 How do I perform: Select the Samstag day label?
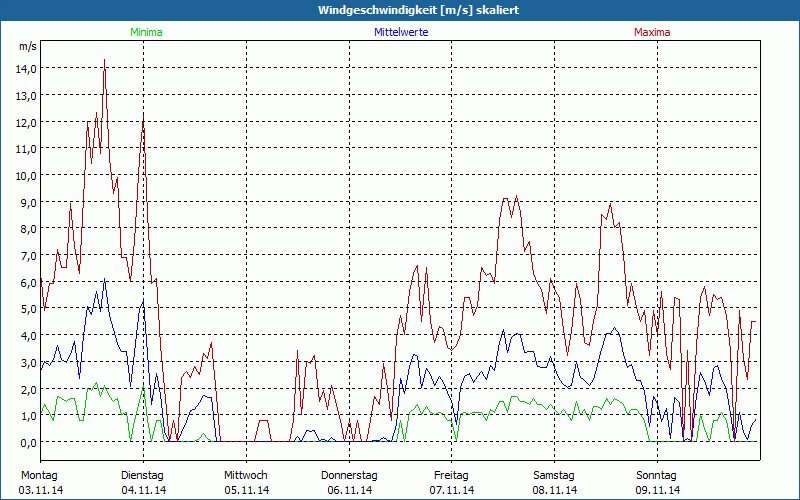pyautogui.click(x=554, y=475)
